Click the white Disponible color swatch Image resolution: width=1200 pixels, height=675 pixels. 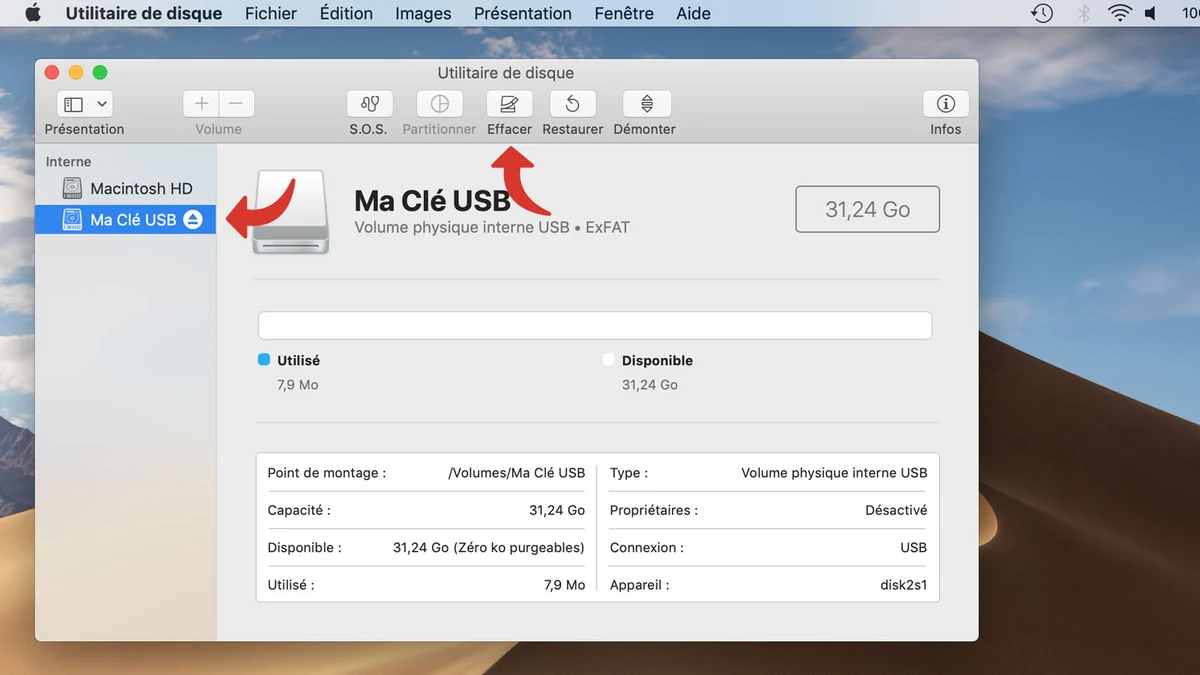[x=609, y=360]
